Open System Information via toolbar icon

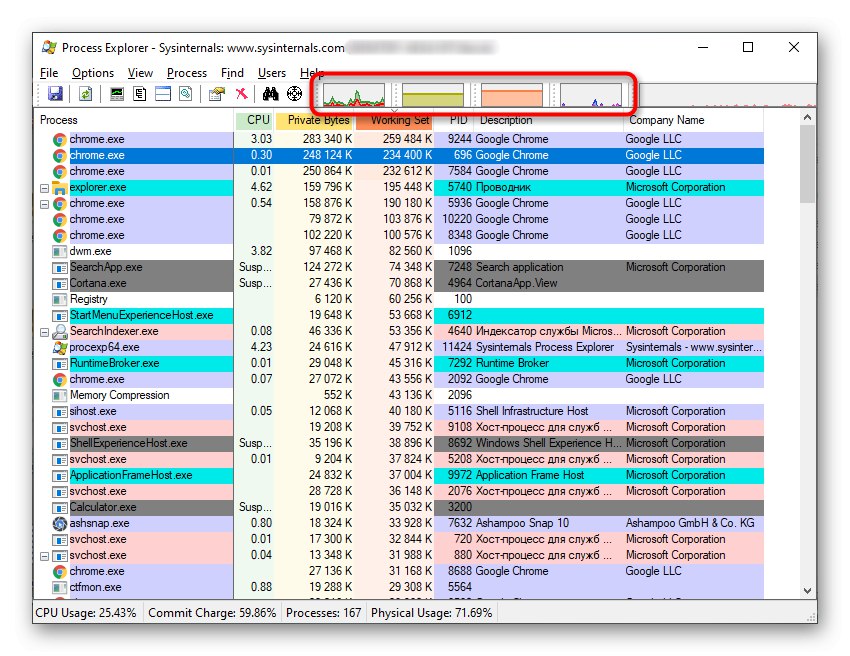[x=117, y=94]
